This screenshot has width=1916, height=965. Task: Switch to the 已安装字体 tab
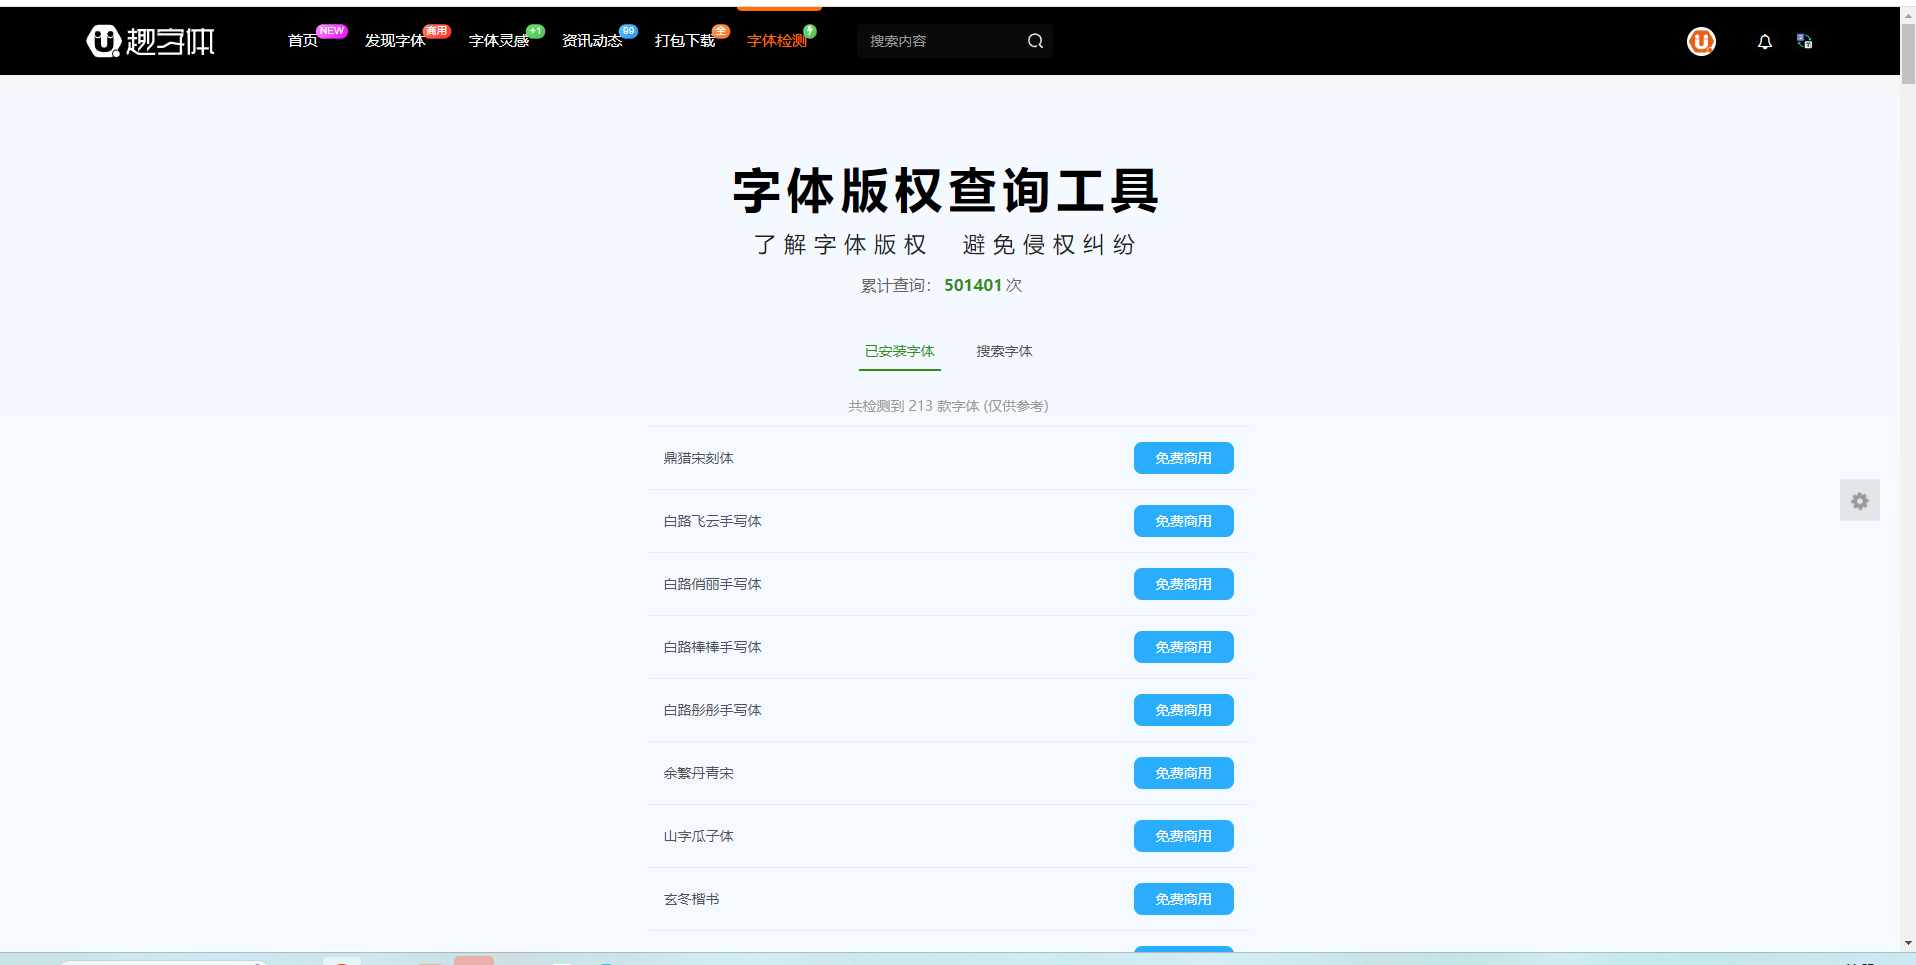click(x=900, y=351)
